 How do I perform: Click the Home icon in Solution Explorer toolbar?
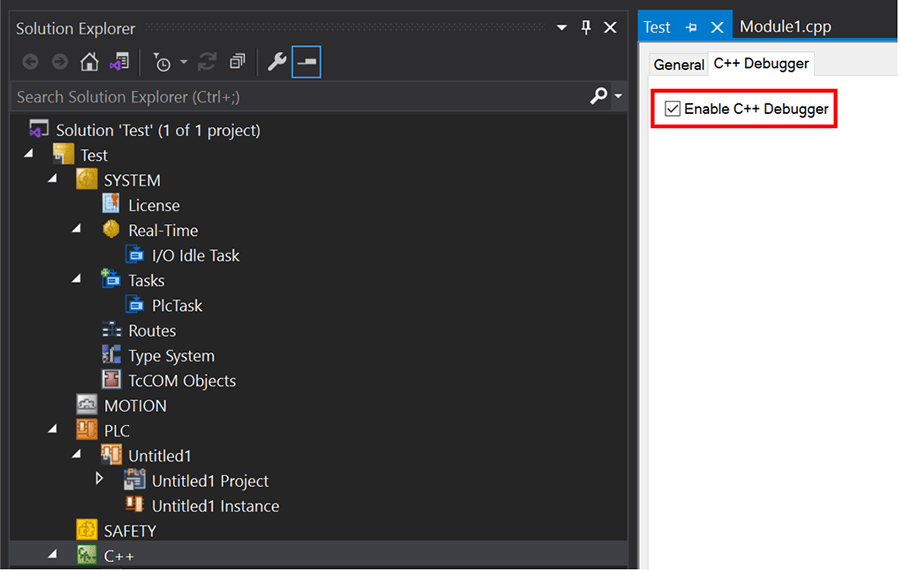(89, 61)
